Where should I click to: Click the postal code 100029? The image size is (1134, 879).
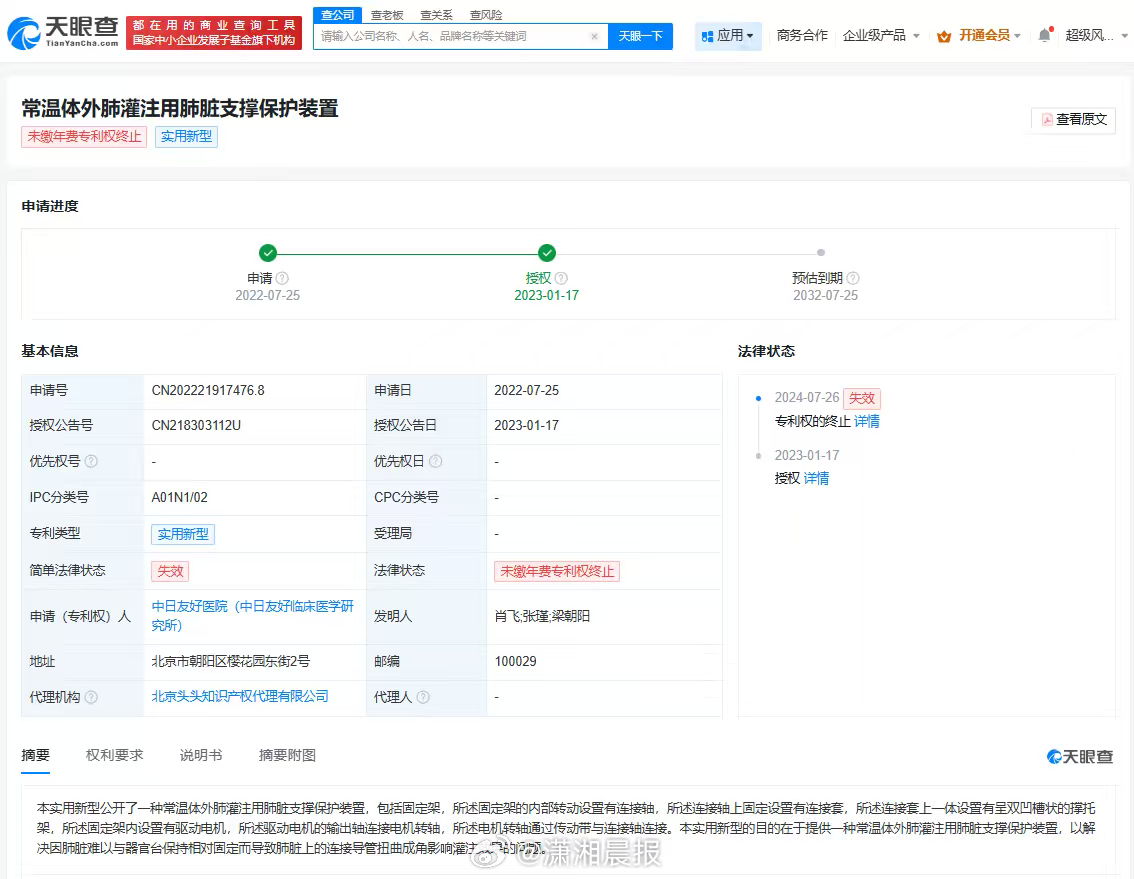516,661
